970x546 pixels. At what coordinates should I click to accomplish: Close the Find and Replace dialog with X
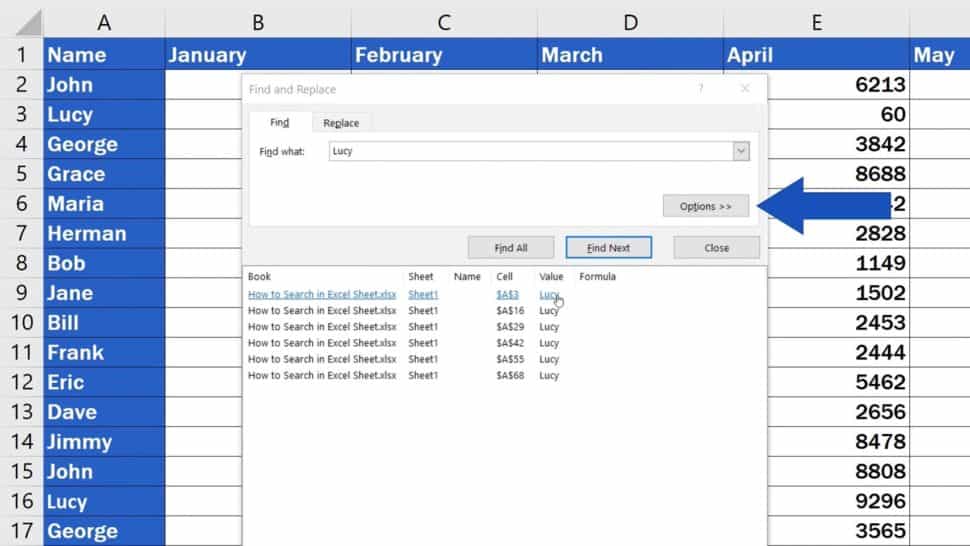click(x=744, y=89)
